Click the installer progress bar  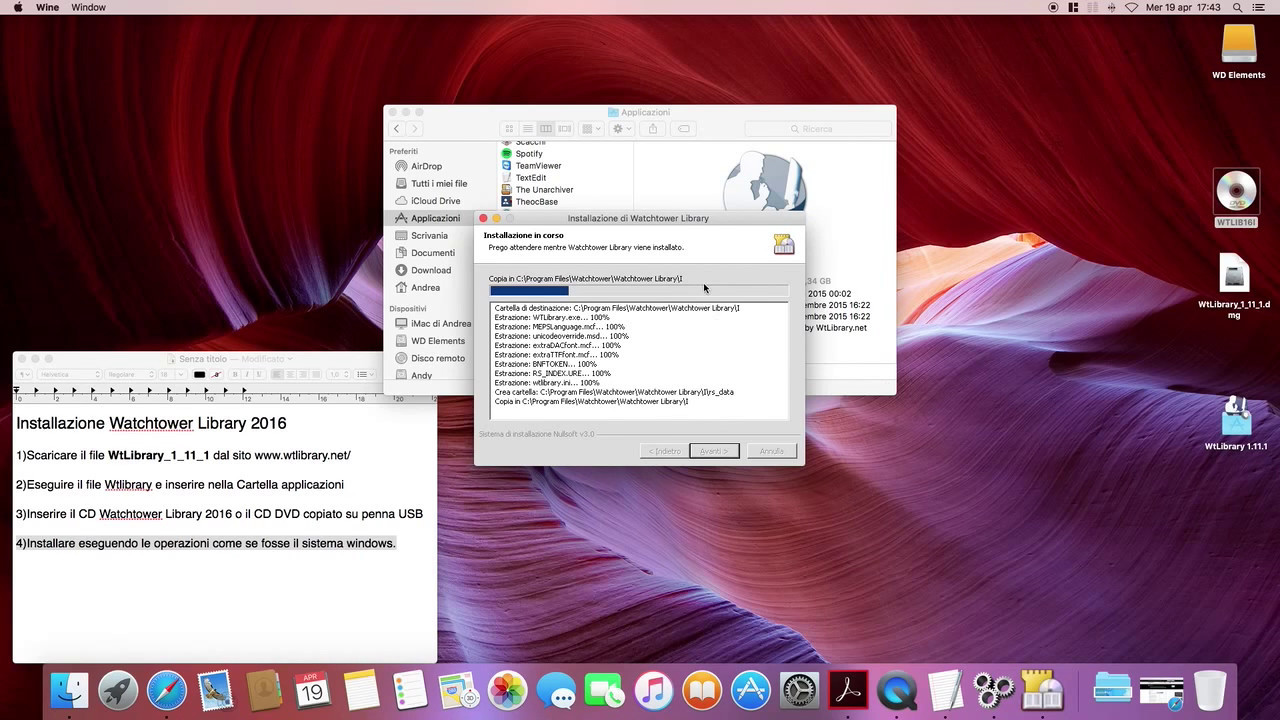point(638,291)
